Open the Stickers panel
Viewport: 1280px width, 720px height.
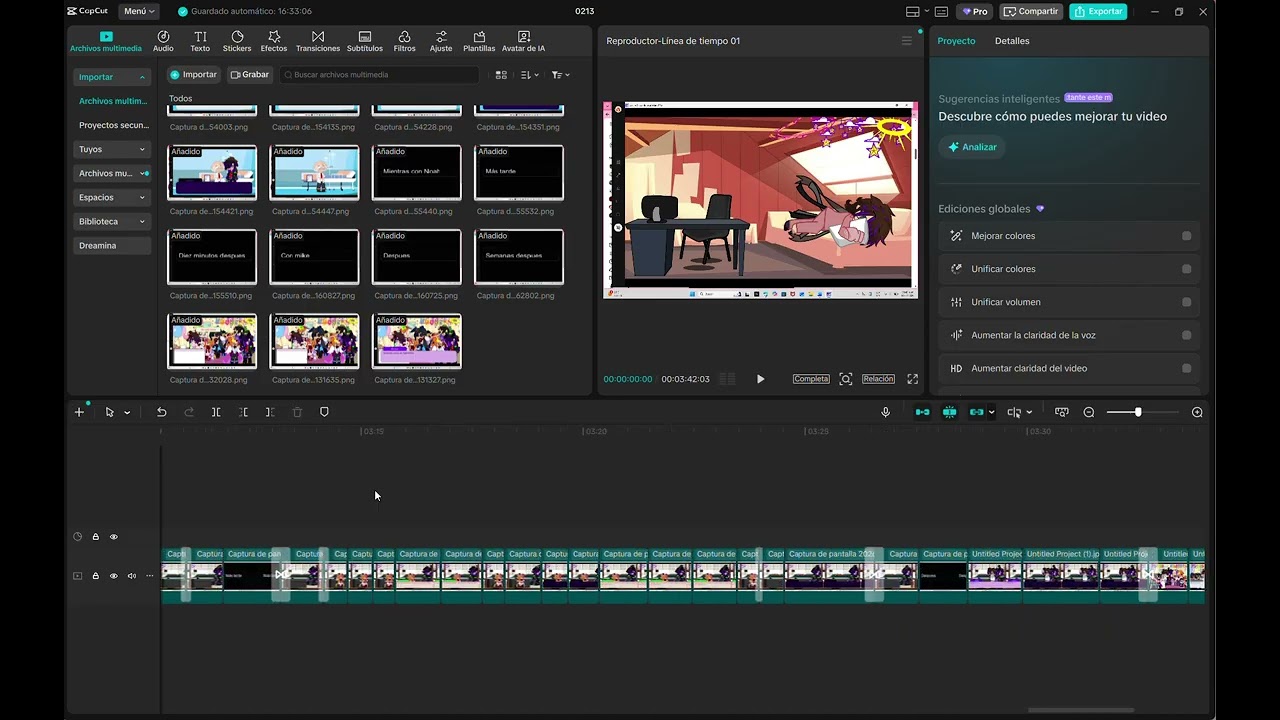237,41
